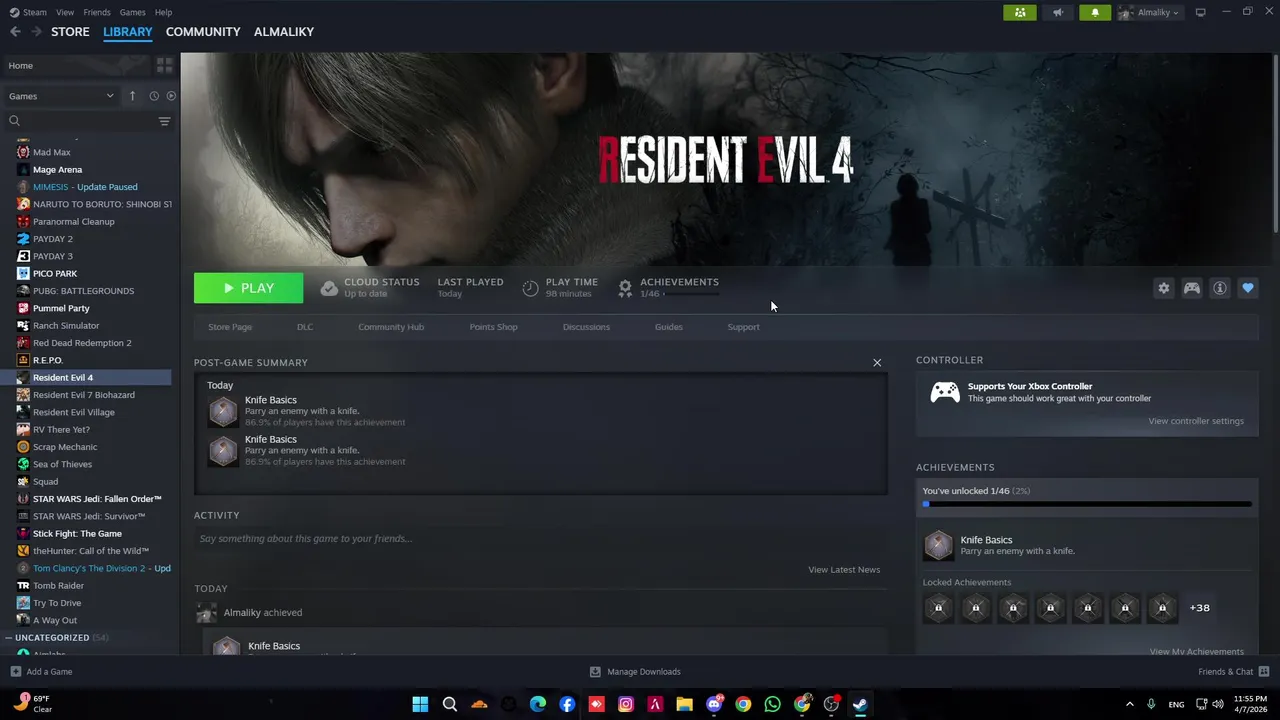Open the Windows Start button
The width and height of the screenshot is (1280, 720).
point(420,704)
